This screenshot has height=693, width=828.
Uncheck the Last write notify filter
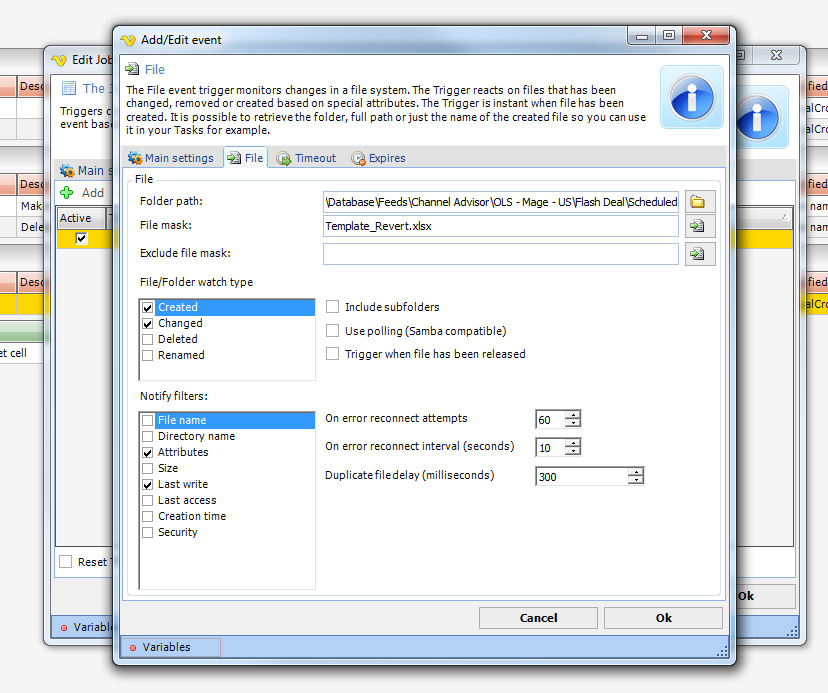pos(148,484)
